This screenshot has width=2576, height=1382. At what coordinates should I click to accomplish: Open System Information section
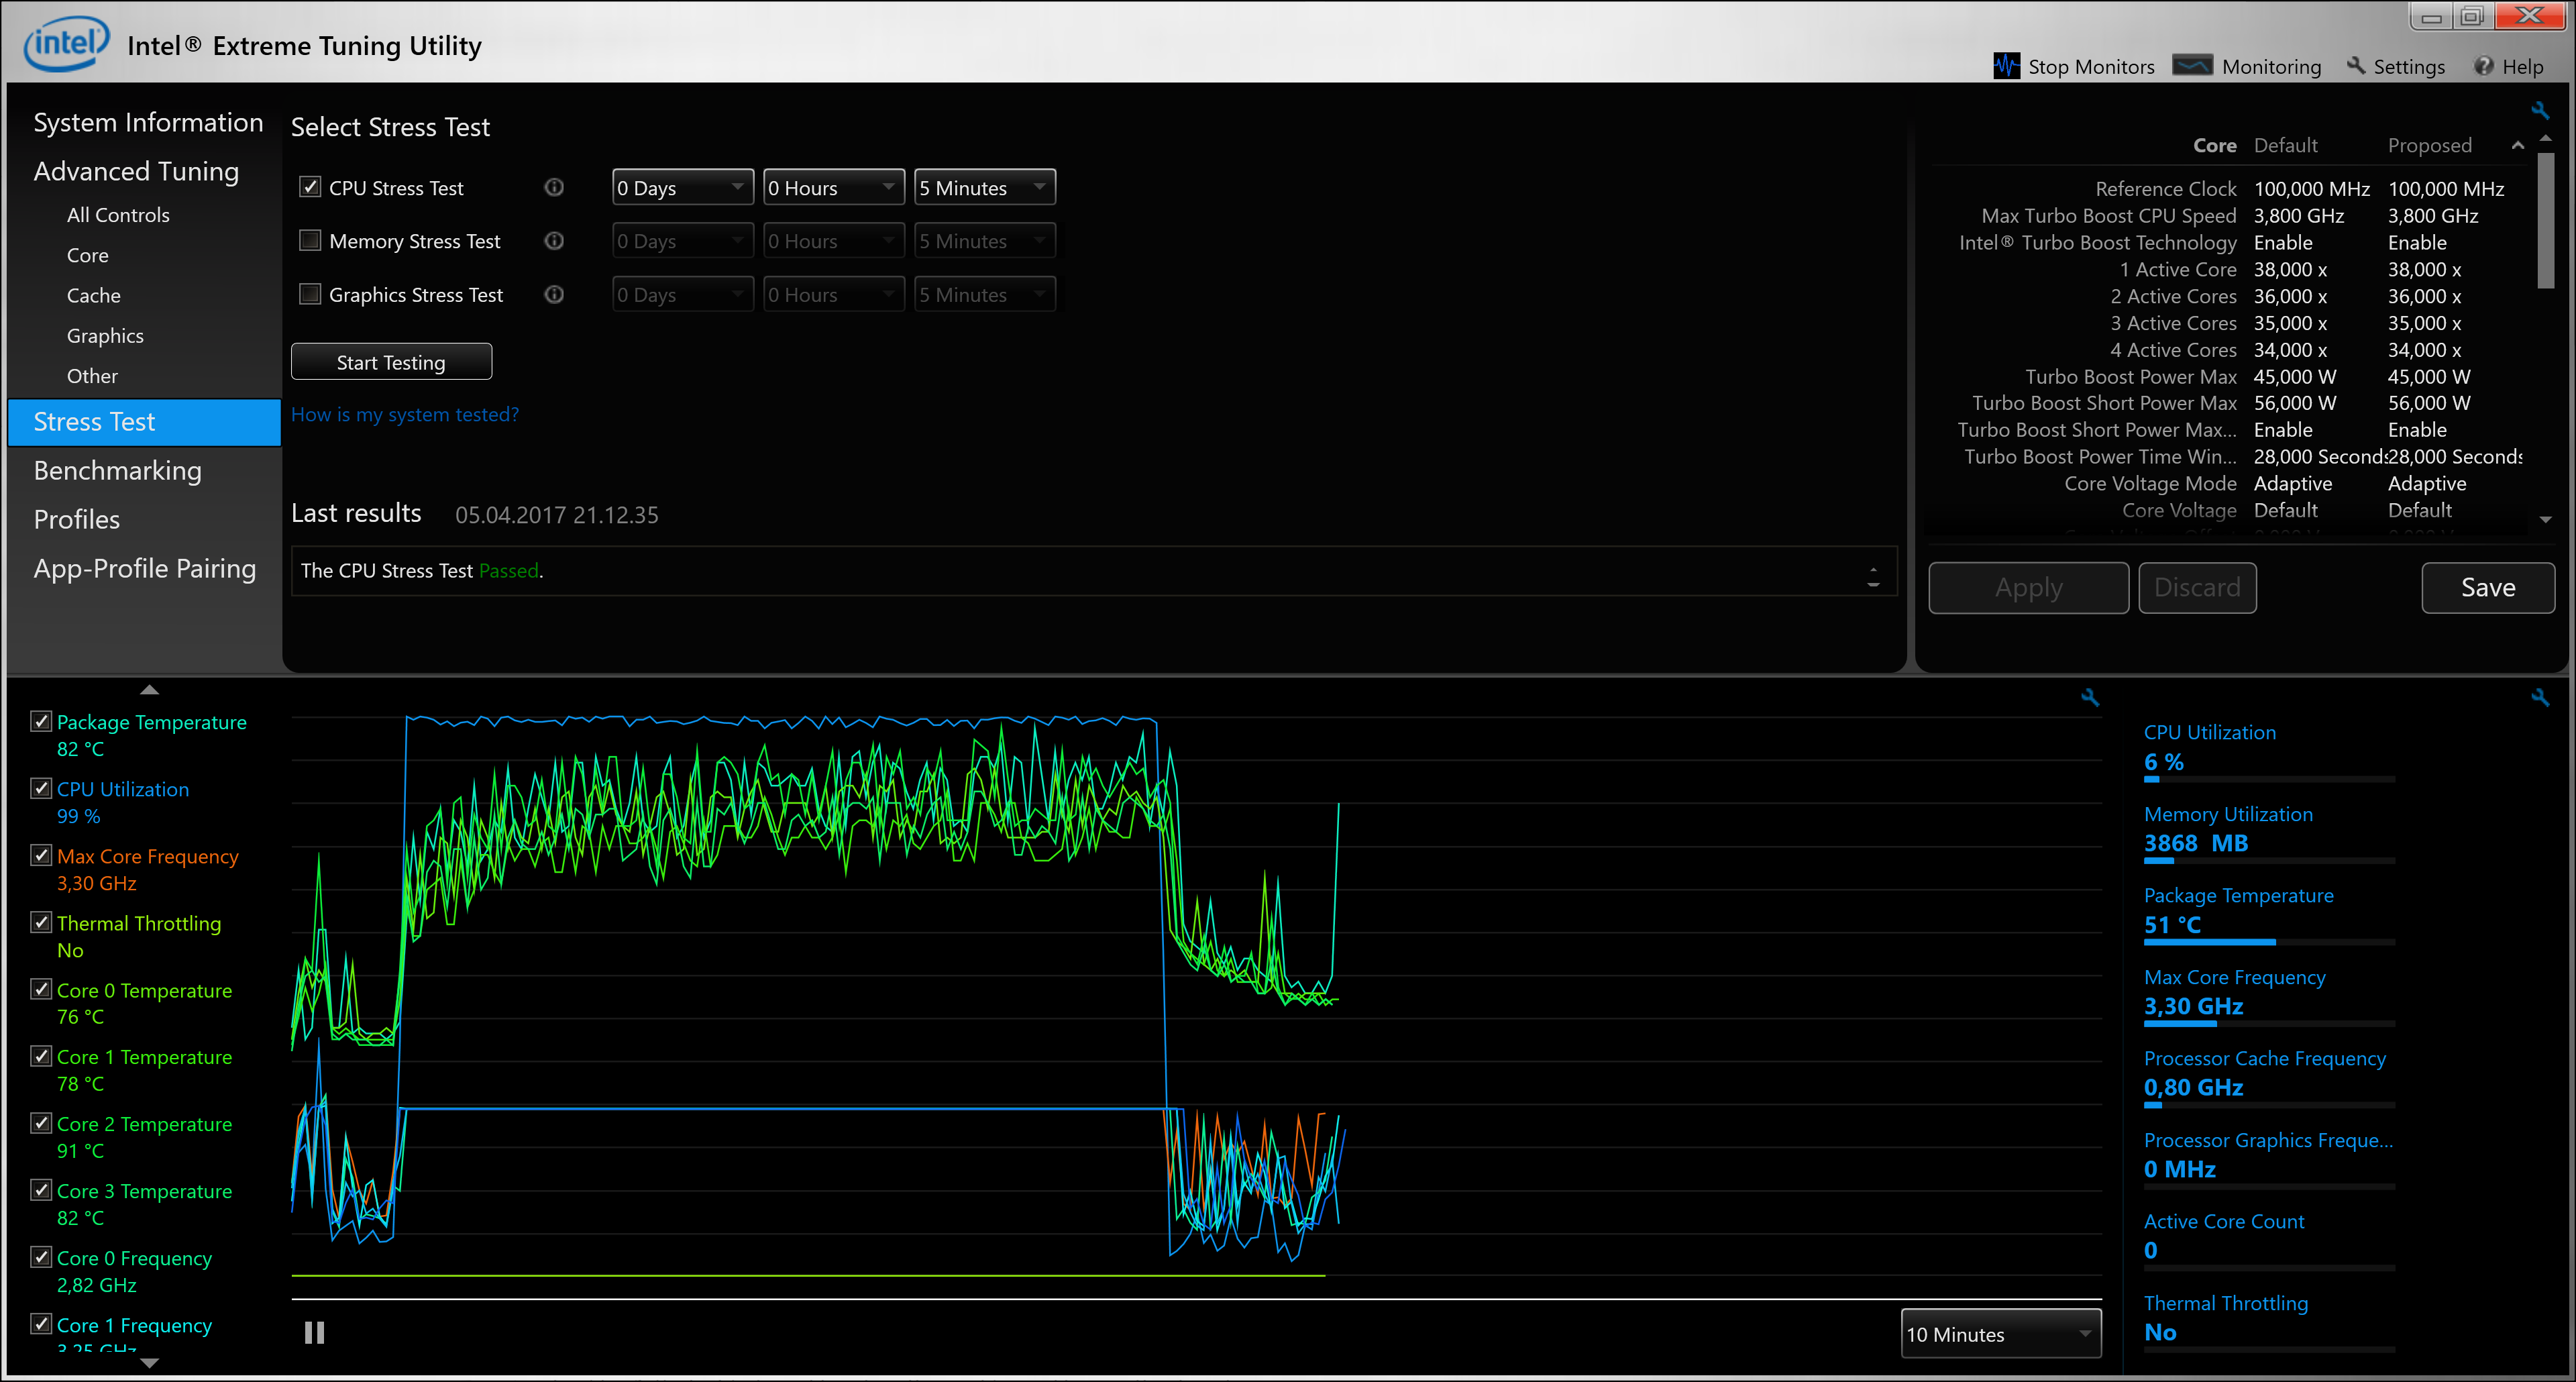pos(148,122)
